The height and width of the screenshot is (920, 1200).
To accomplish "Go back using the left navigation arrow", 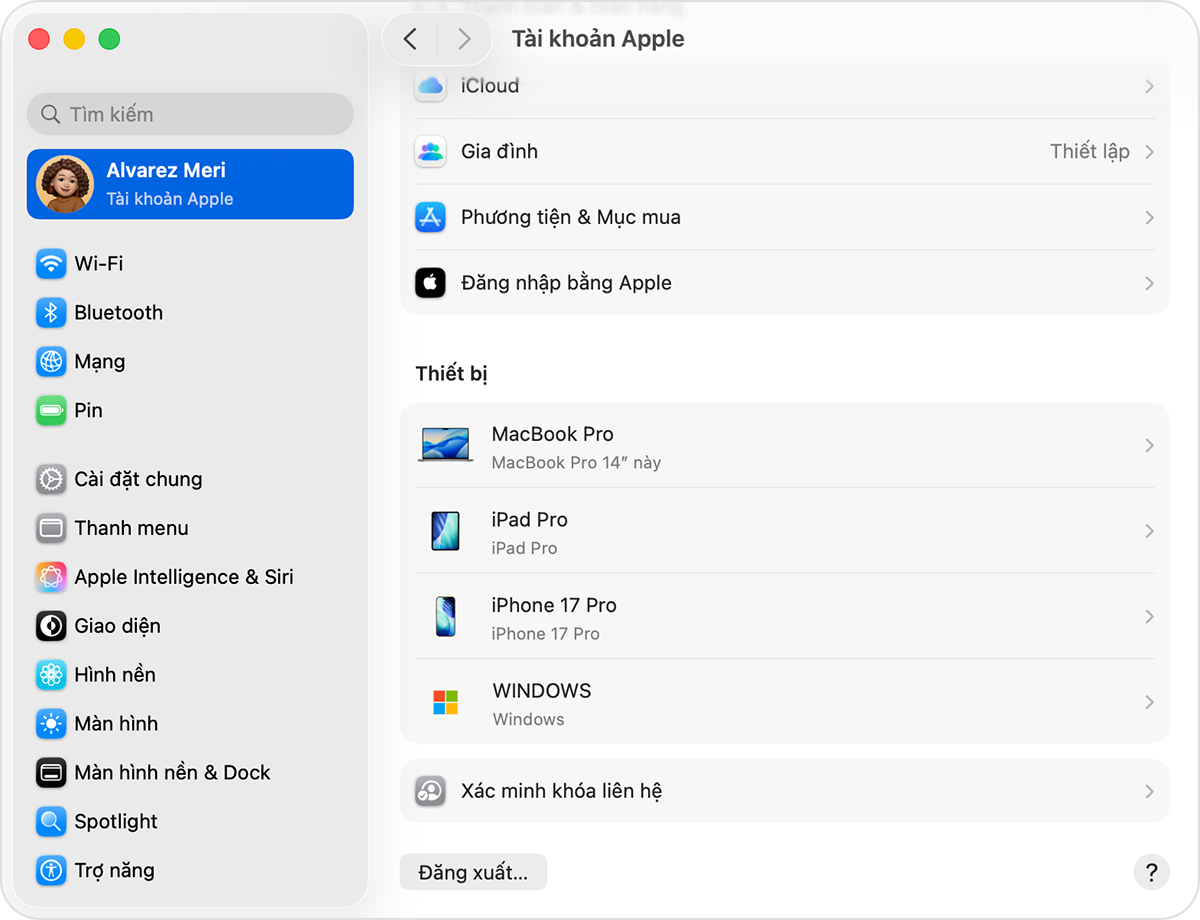I will coord(410,38).
